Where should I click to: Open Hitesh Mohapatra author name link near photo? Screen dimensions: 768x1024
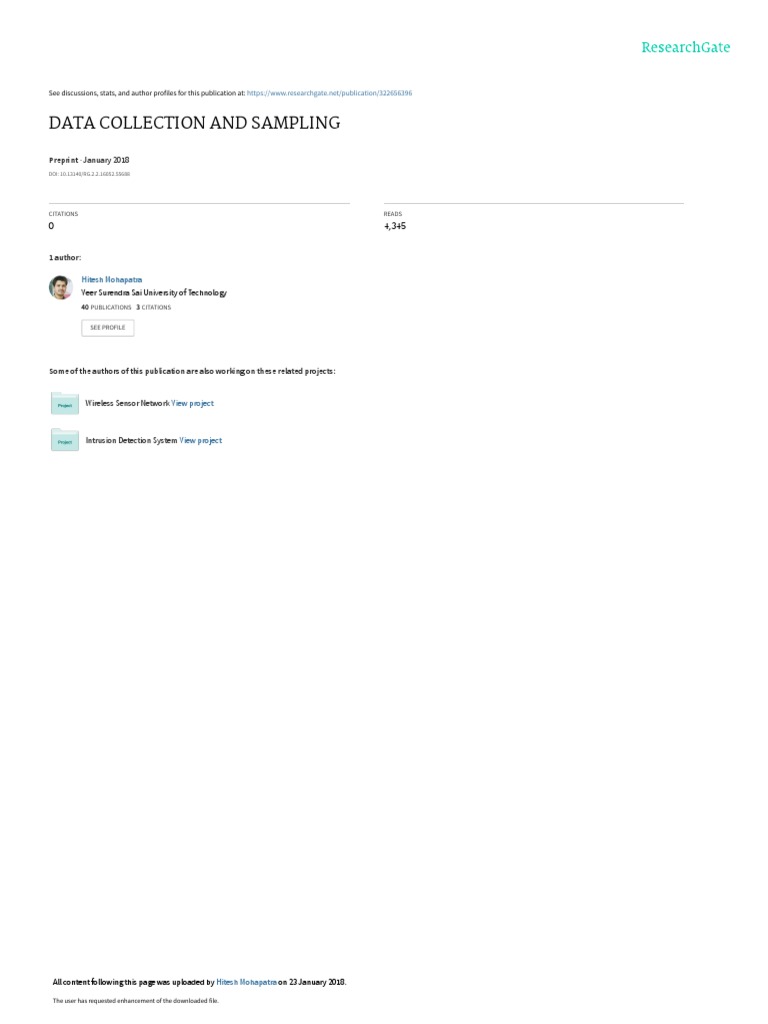(x=112, y=280)
